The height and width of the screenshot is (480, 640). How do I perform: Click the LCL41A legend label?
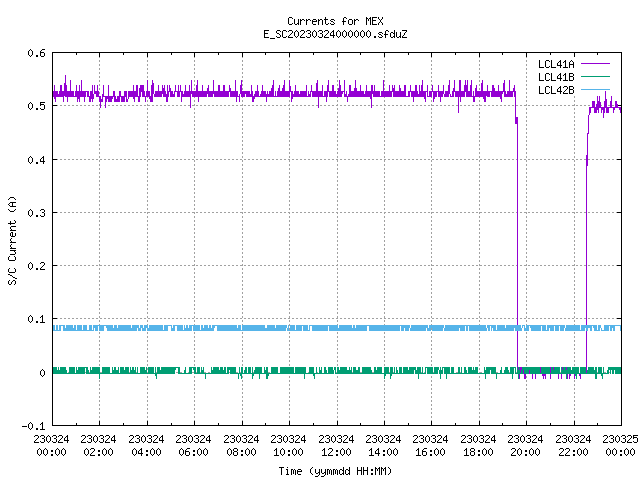tap(556, 64)
